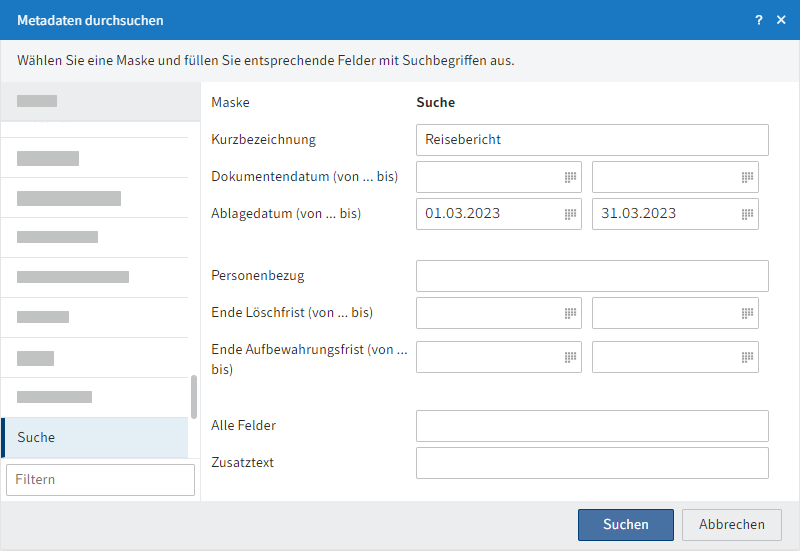
Task: Open calendar for Dokumentendatum end date
Action: point(747,177)
